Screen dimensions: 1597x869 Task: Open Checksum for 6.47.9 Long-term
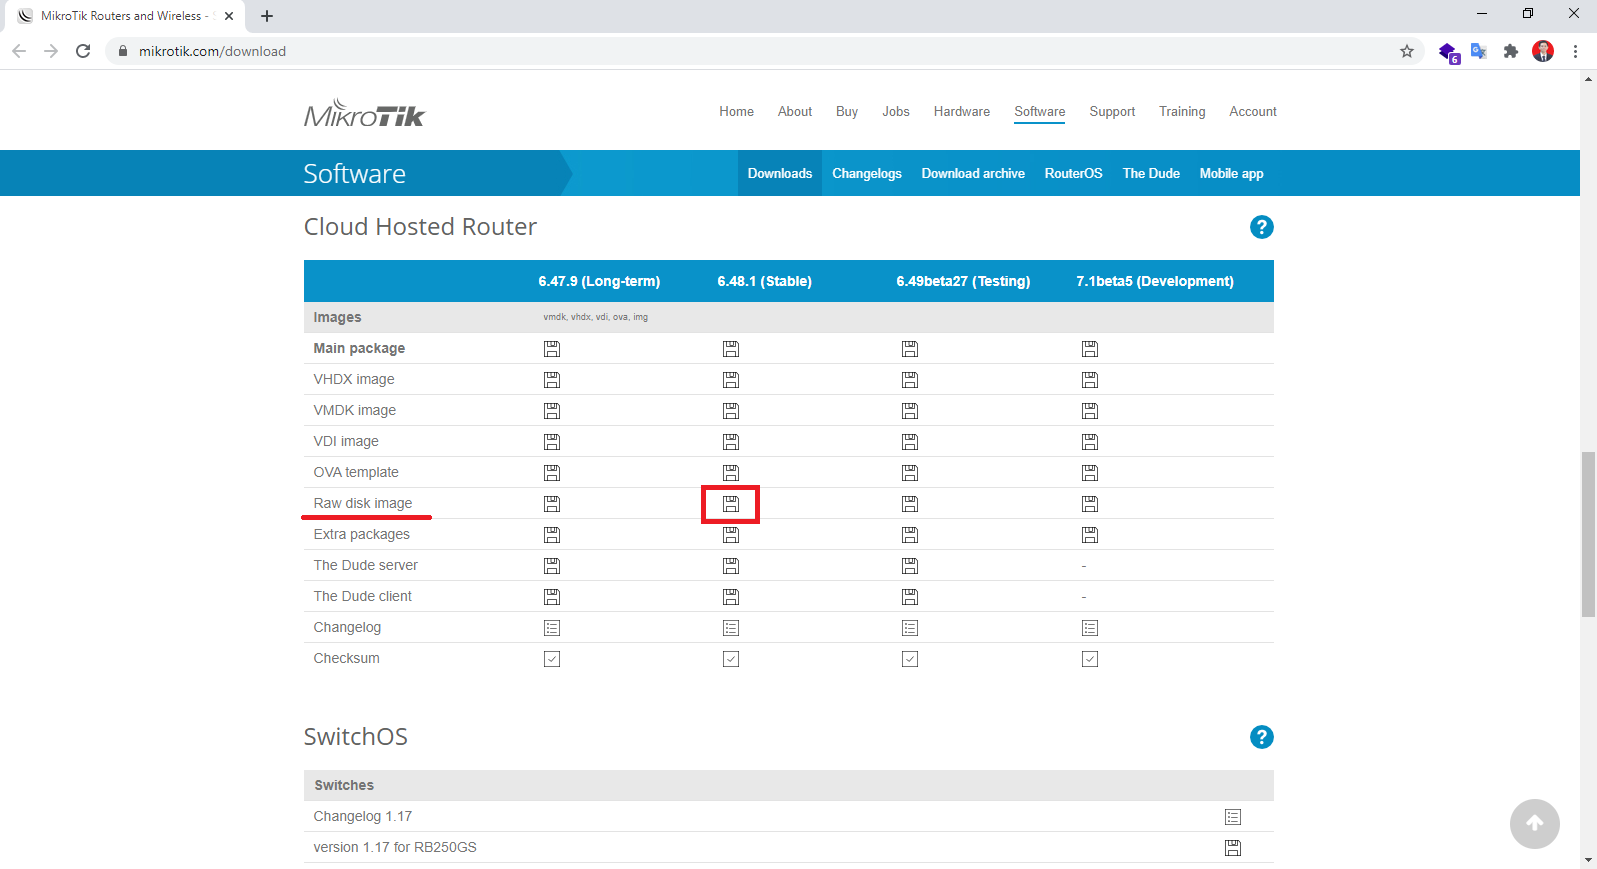pos(552,659)
